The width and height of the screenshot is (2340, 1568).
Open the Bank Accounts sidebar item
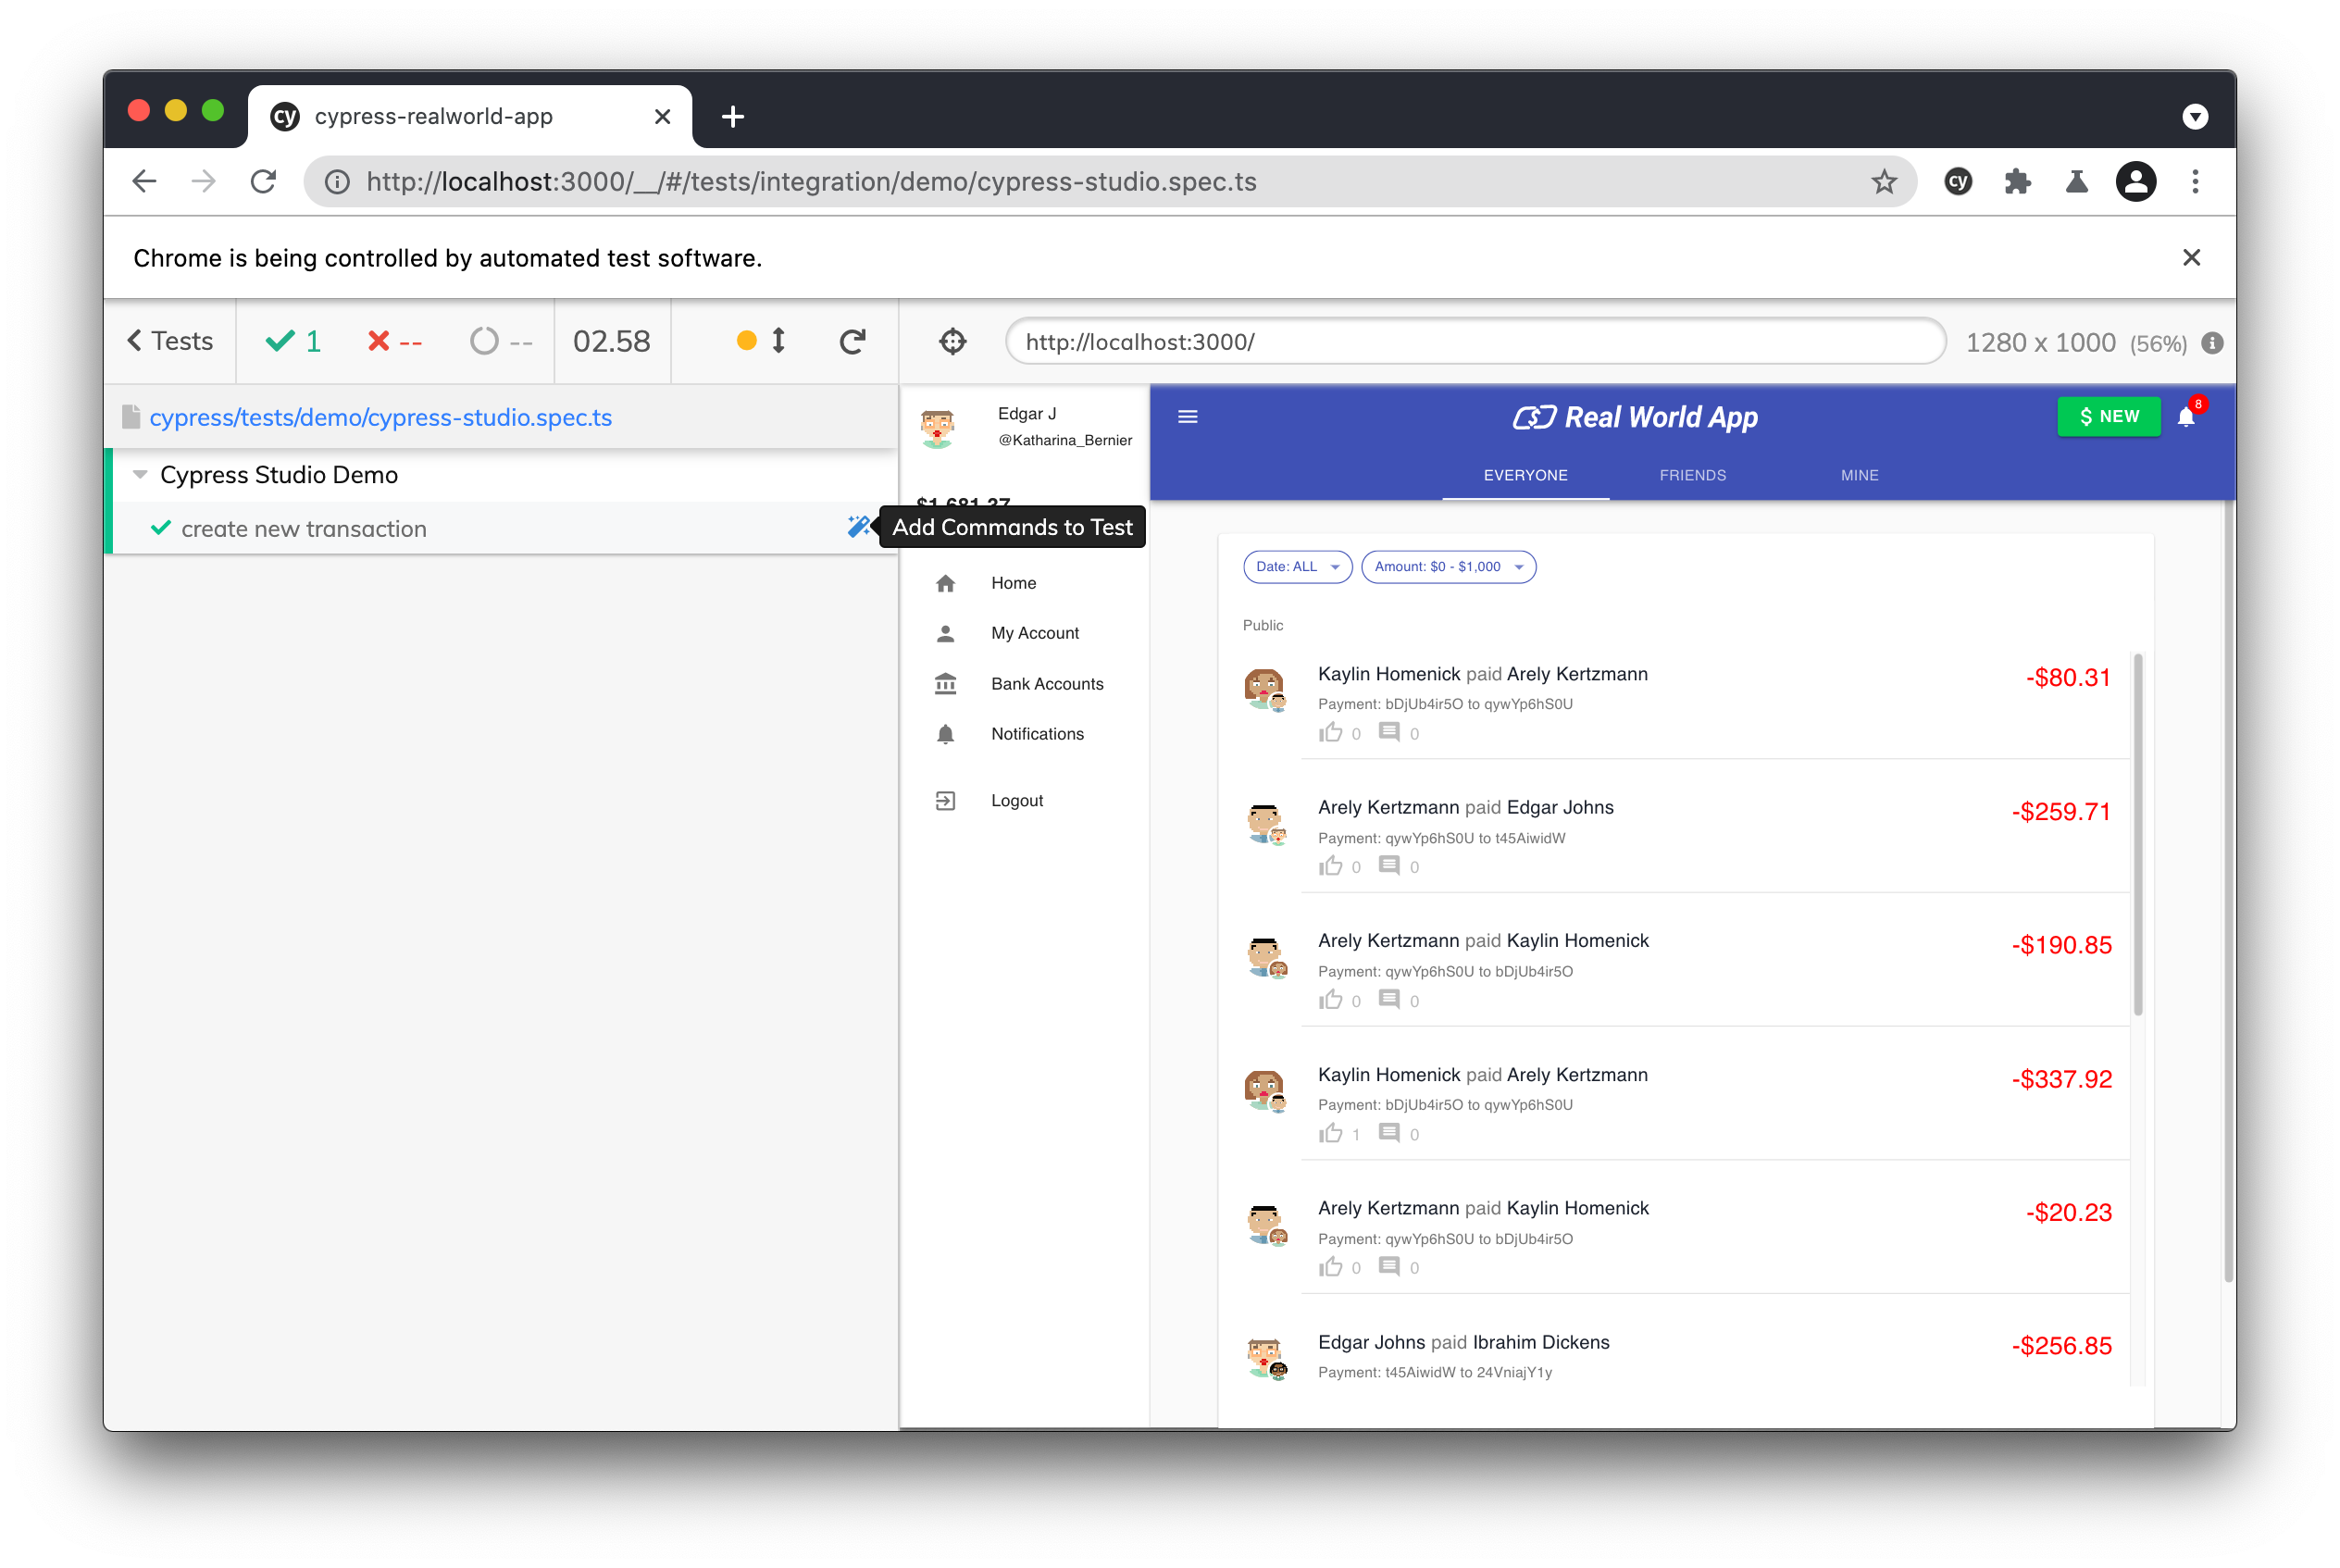1046,684
